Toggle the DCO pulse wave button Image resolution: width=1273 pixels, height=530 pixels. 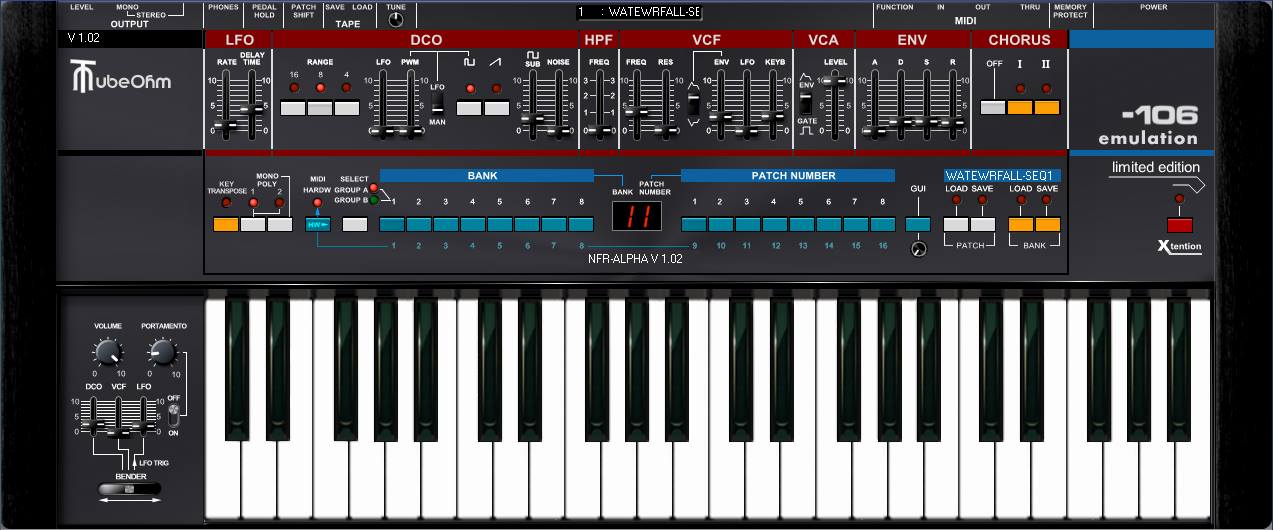coord(470,108)
